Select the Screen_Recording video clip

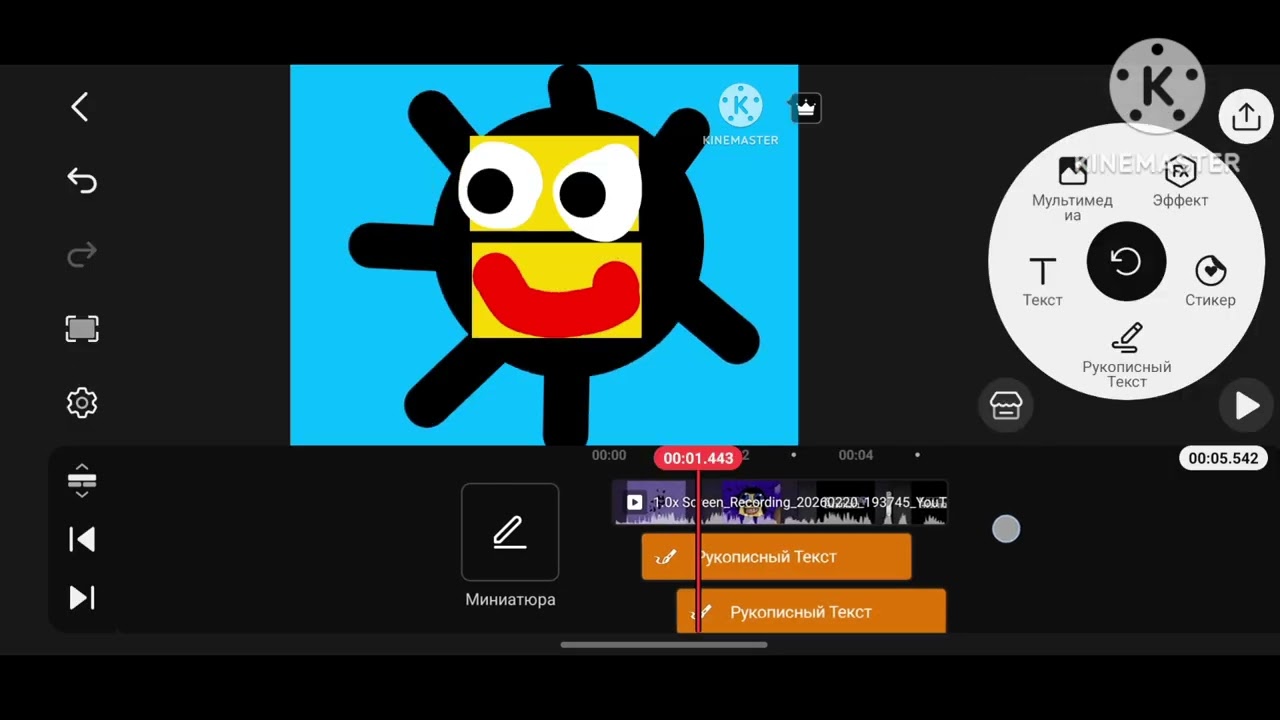click(x=780, y=503)
